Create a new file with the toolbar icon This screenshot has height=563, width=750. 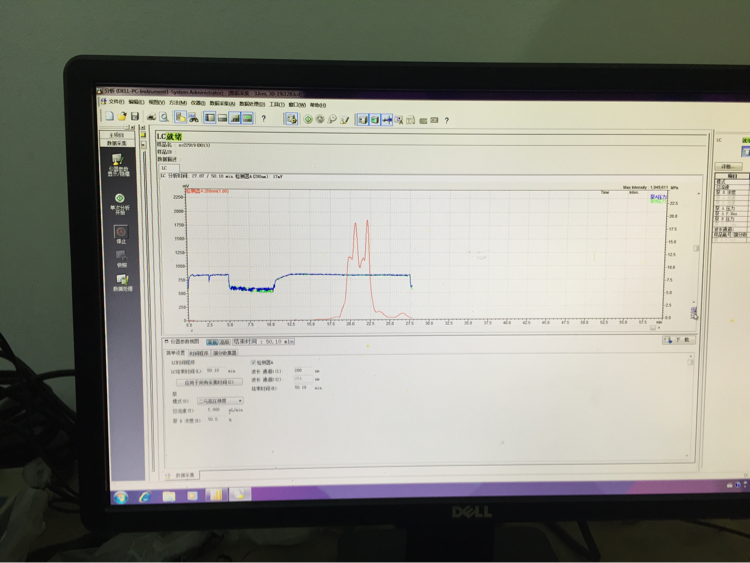(x=110, y=116)
